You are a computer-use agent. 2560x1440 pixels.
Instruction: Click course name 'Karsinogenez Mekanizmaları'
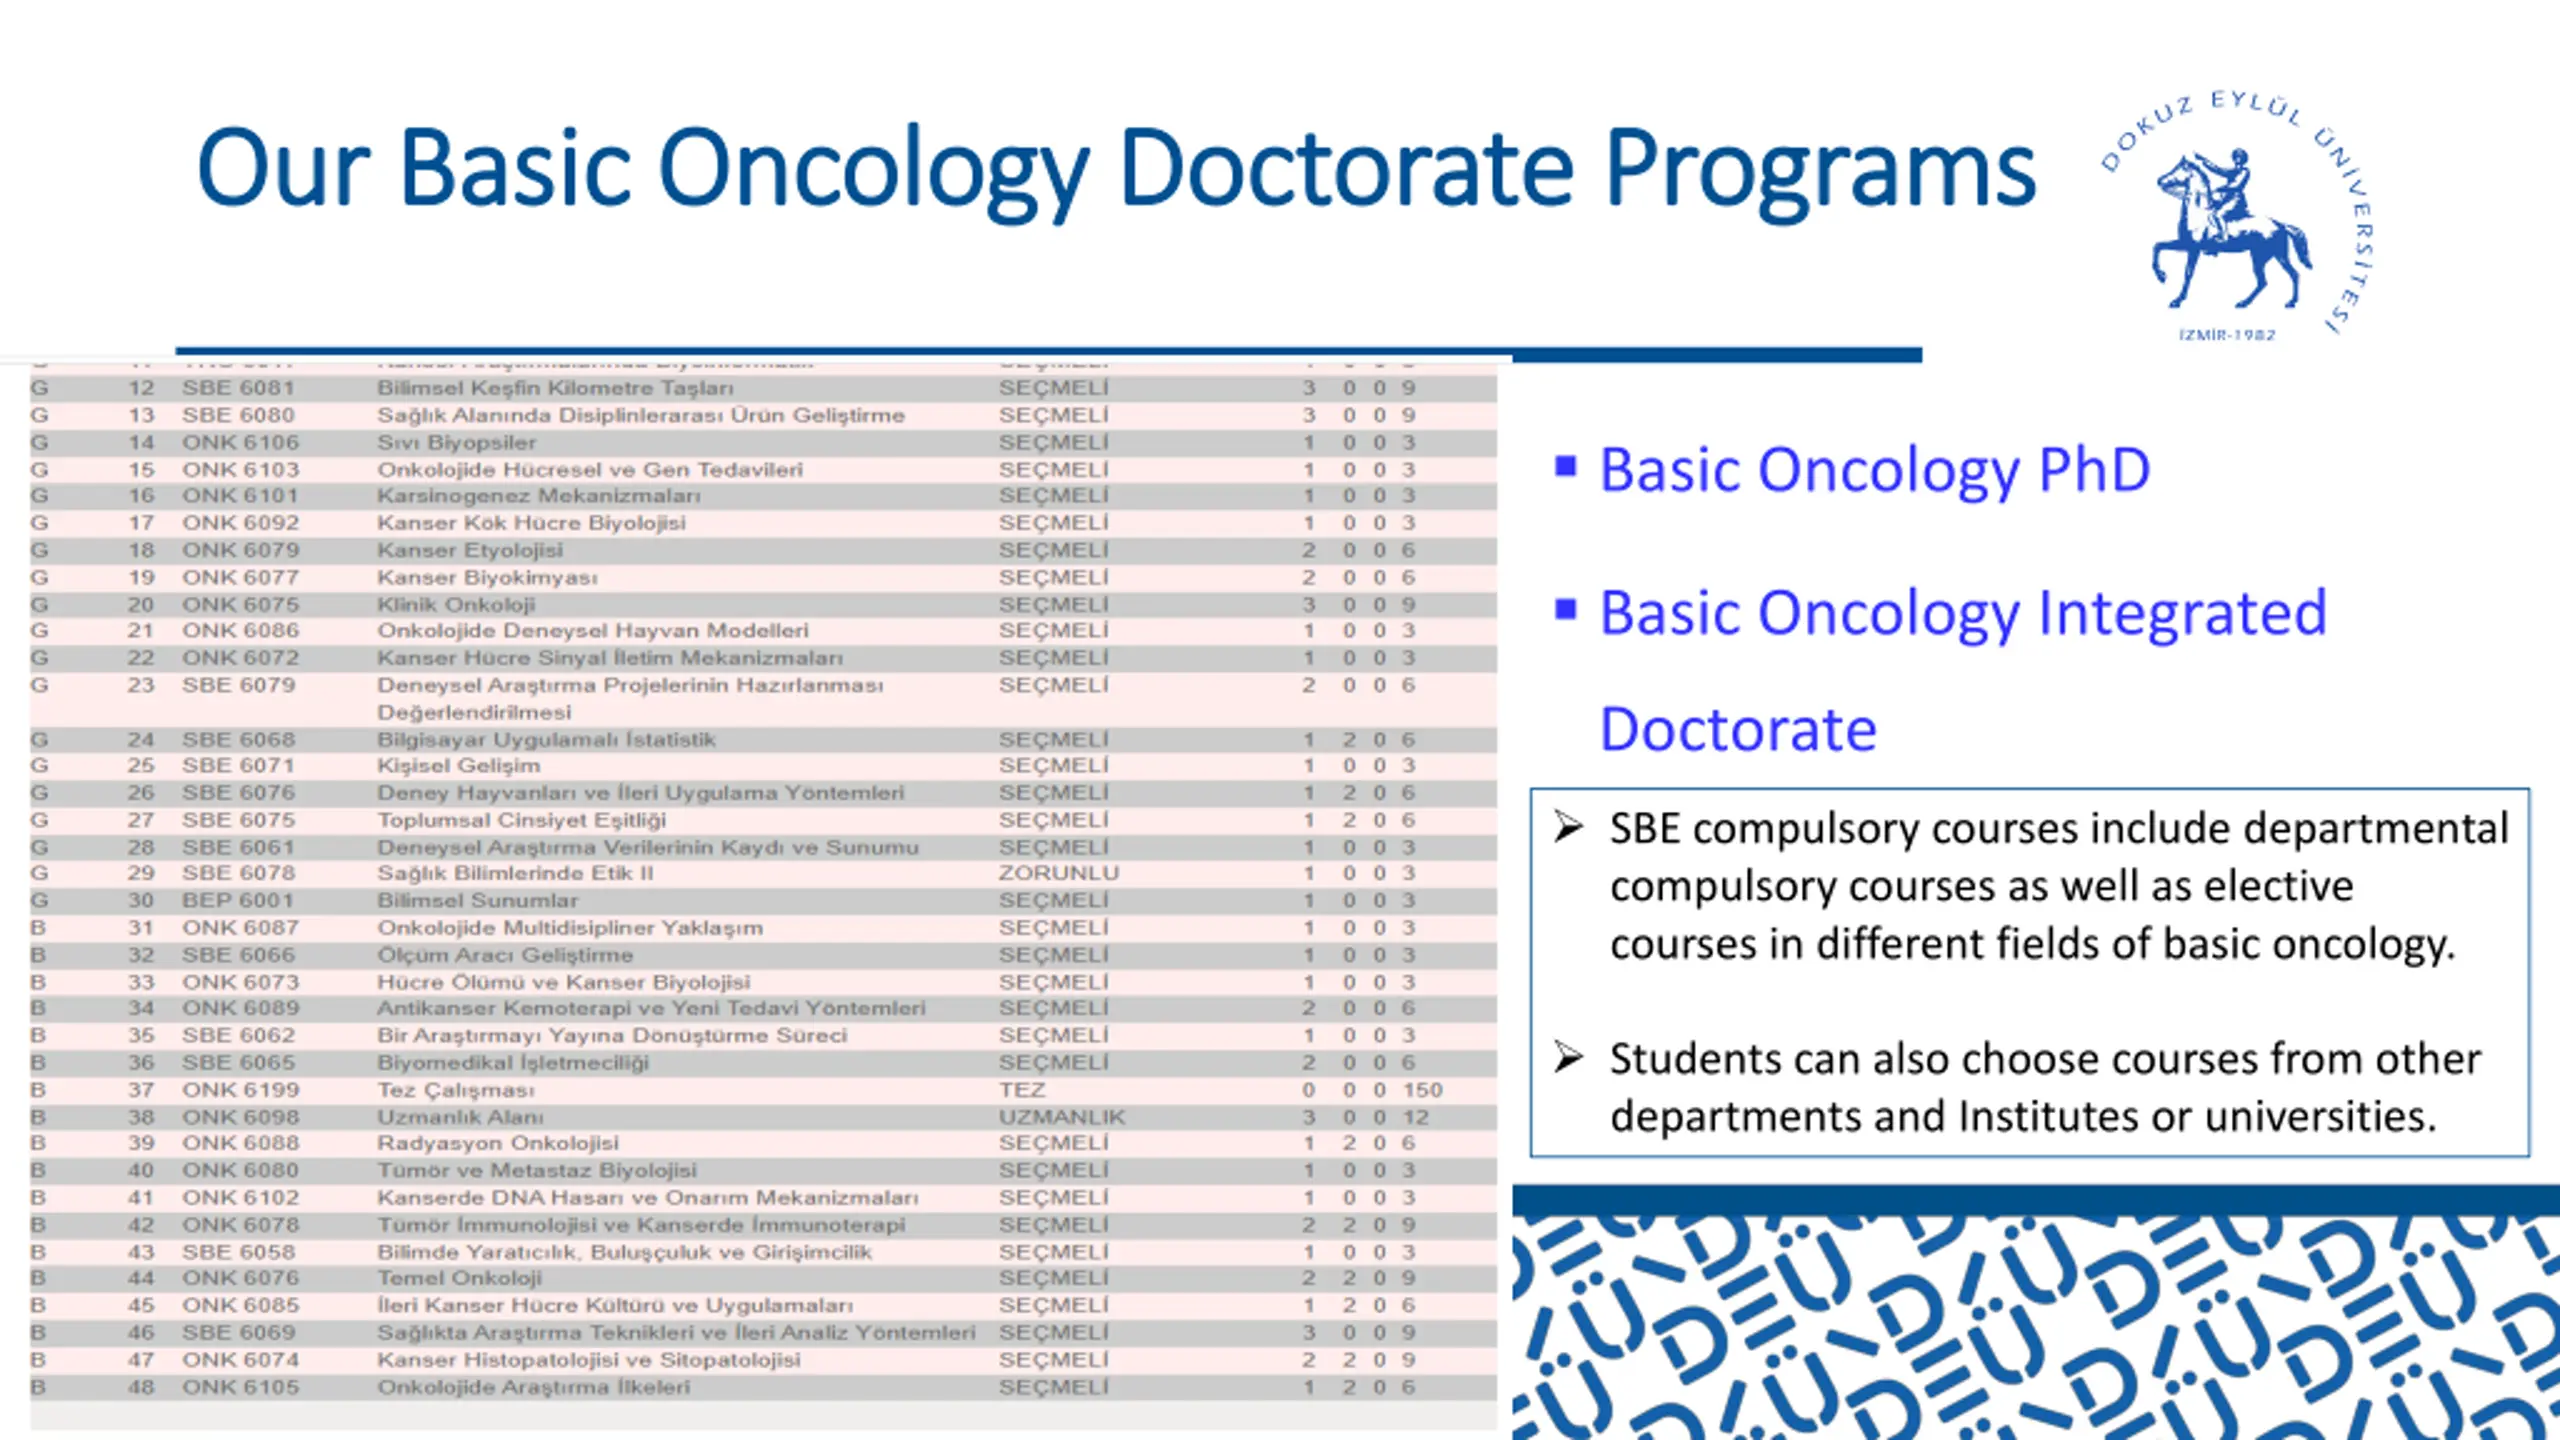538,496
